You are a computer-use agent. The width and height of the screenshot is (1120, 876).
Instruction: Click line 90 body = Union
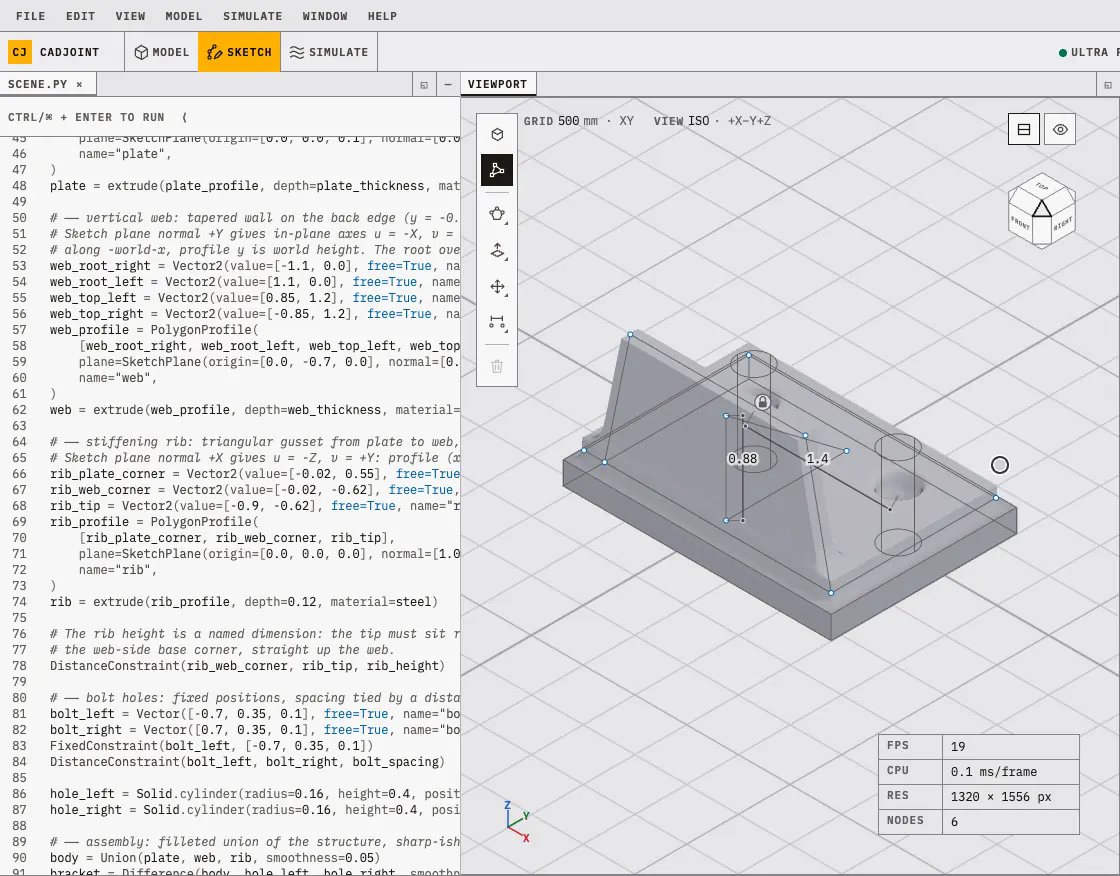[215, 858]
